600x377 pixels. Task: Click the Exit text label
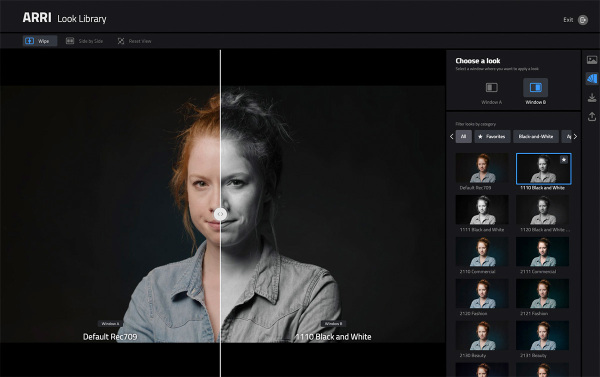568,20
